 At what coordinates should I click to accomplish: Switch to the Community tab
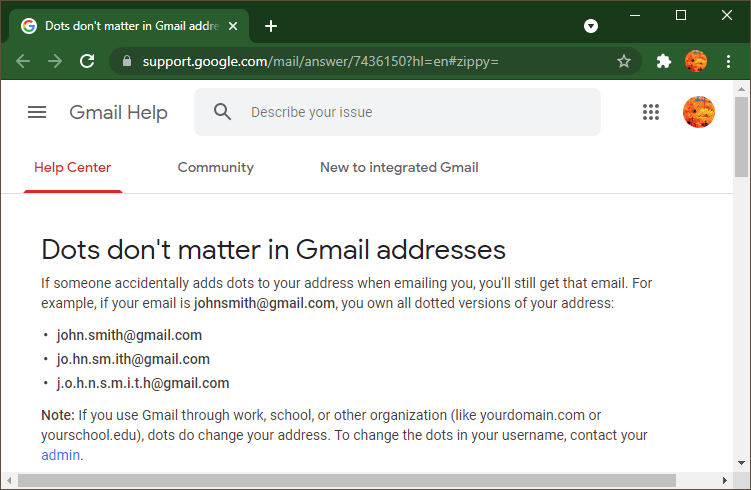tap(216, 167)
